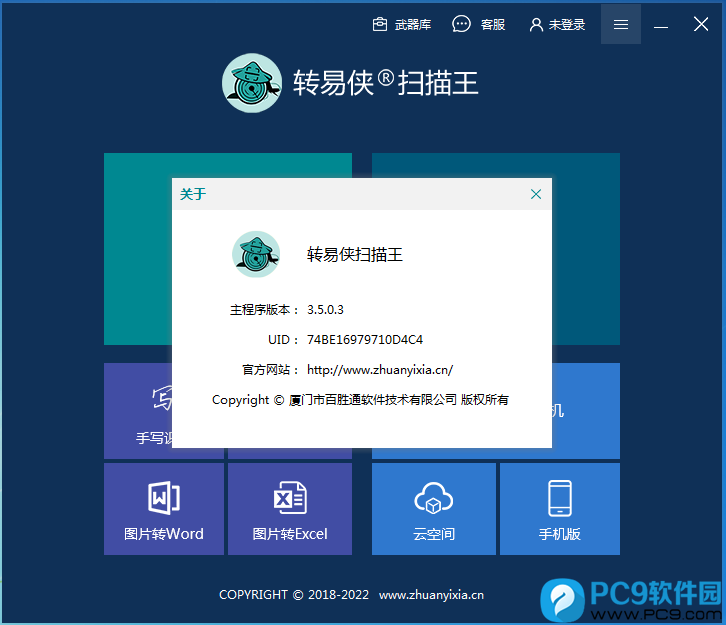Open the 手机版 mobile version tile
Screen dimensions: 726x625
[x=560, y=509]
